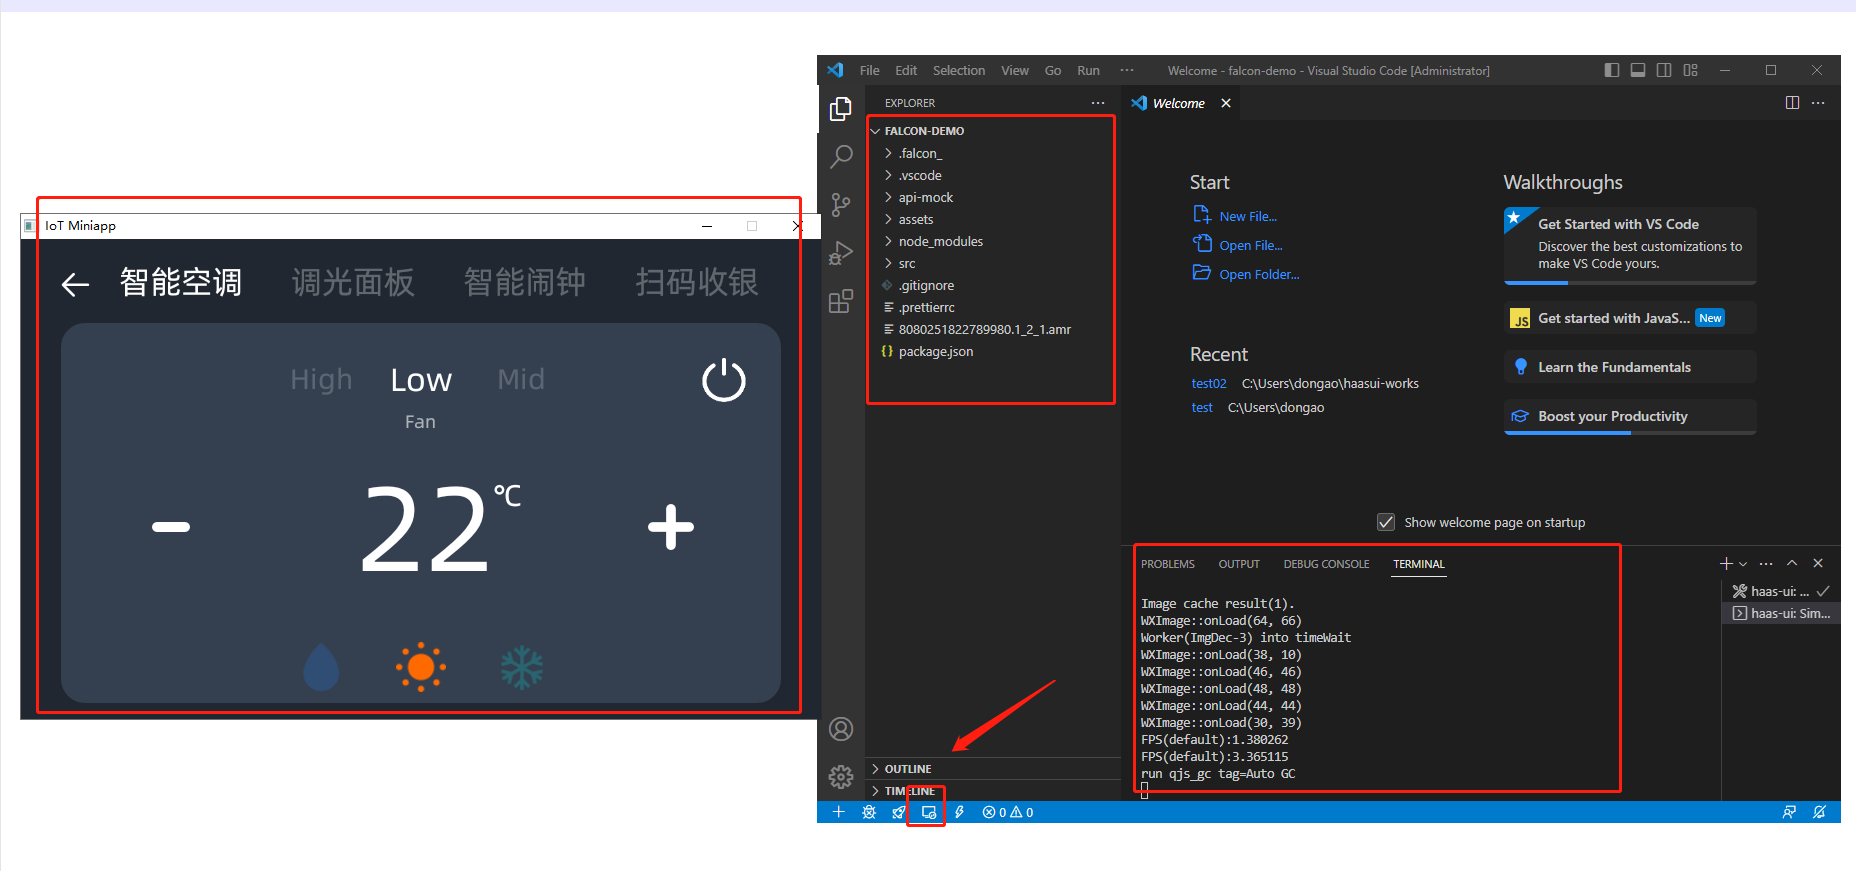Image resolution: width=1856 pixels, height=871 pixels.
Task: Click the plus icon in the status bar
Action: point(839,812)
